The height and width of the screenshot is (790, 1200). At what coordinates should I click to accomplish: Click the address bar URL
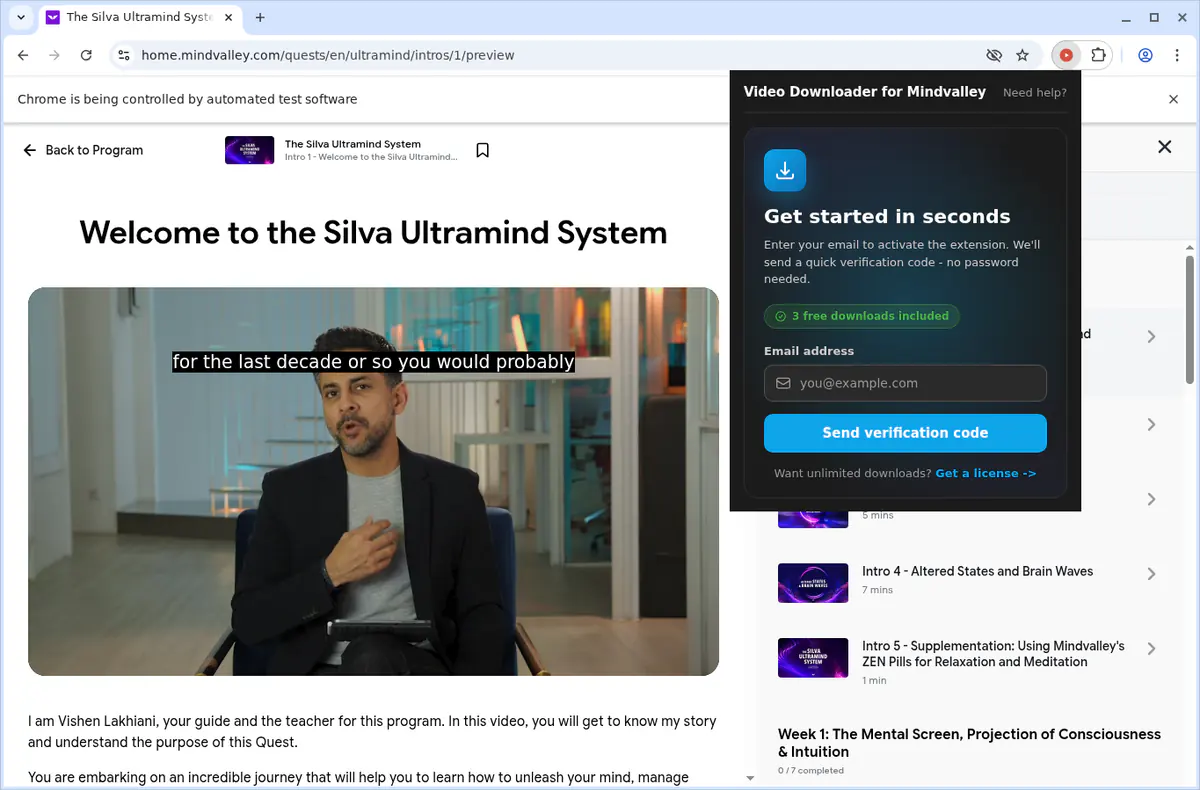(x=328, y=55)
